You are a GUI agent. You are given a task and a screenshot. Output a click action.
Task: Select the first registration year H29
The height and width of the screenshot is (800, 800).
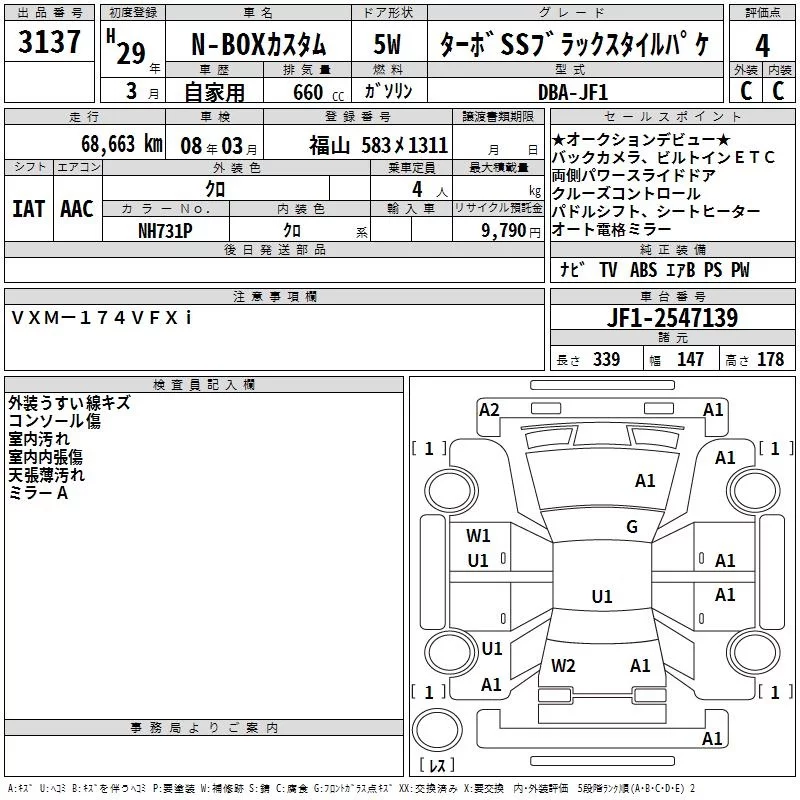(x=126, y=47)
